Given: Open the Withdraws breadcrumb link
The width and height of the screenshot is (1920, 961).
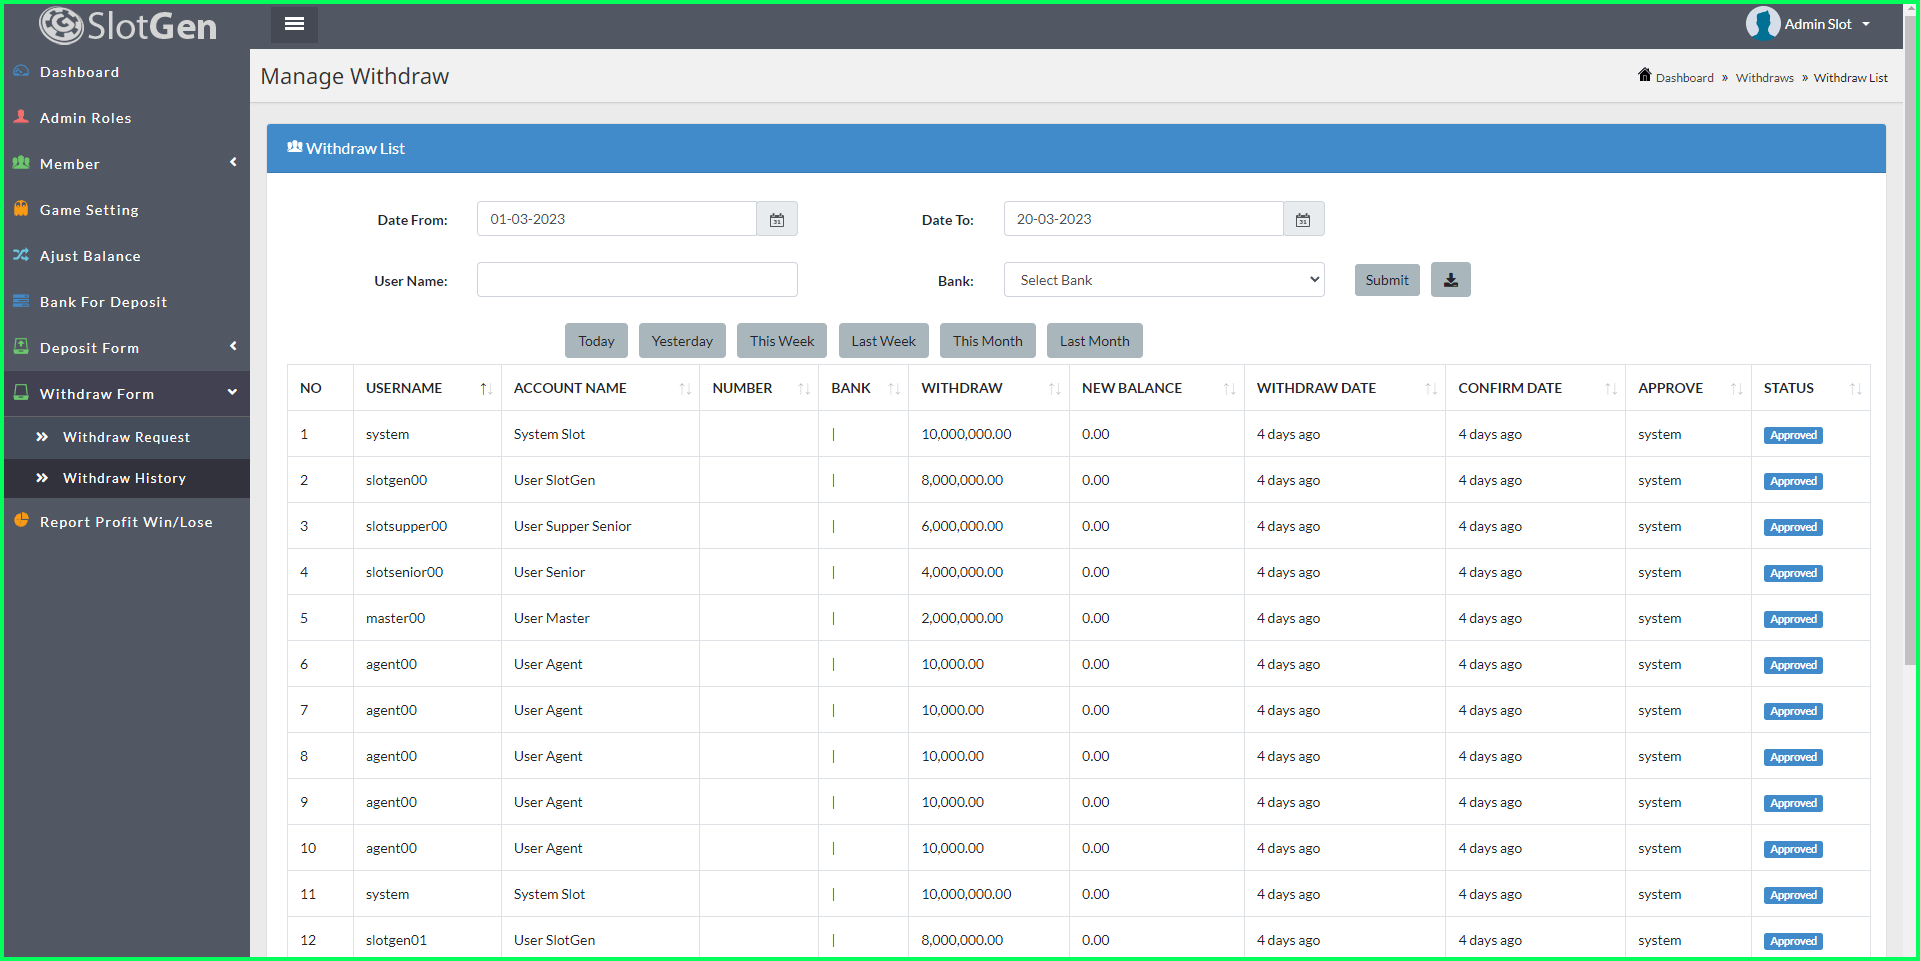Looking at the screenshot, I should [x=1763, y=77].
